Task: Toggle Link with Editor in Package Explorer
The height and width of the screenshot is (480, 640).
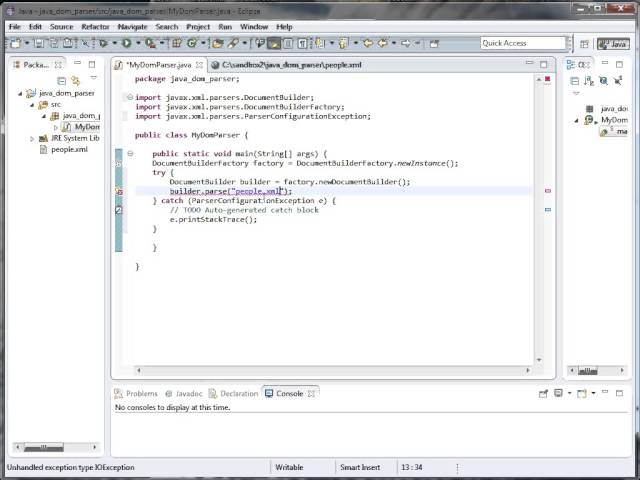Action: coord(76,80)
